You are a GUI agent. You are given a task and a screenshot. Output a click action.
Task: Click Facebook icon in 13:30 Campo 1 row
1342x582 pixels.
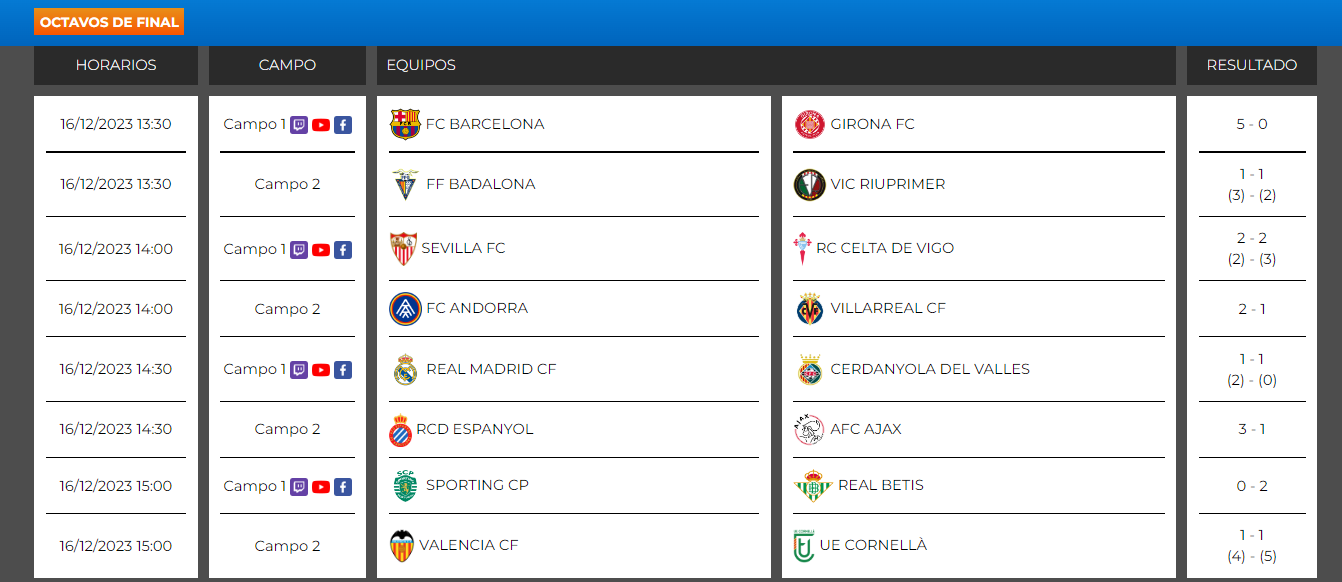pos(342,125)
